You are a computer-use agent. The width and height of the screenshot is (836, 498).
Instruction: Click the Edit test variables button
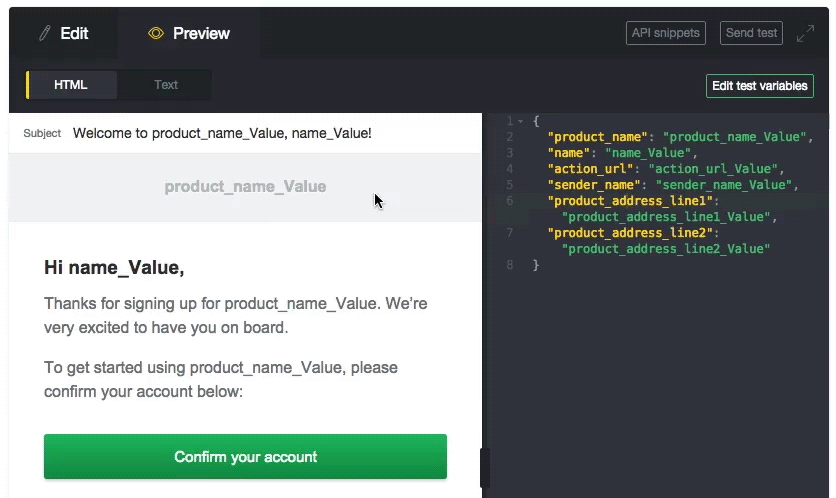pos(760,86)
